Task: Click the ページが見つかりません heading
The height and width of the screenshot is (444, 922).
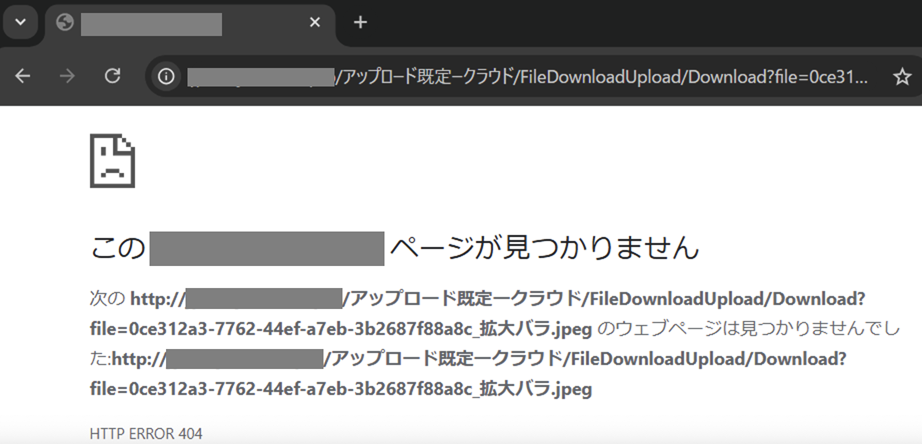Action: pyautogui.click(x=543, y=248)
